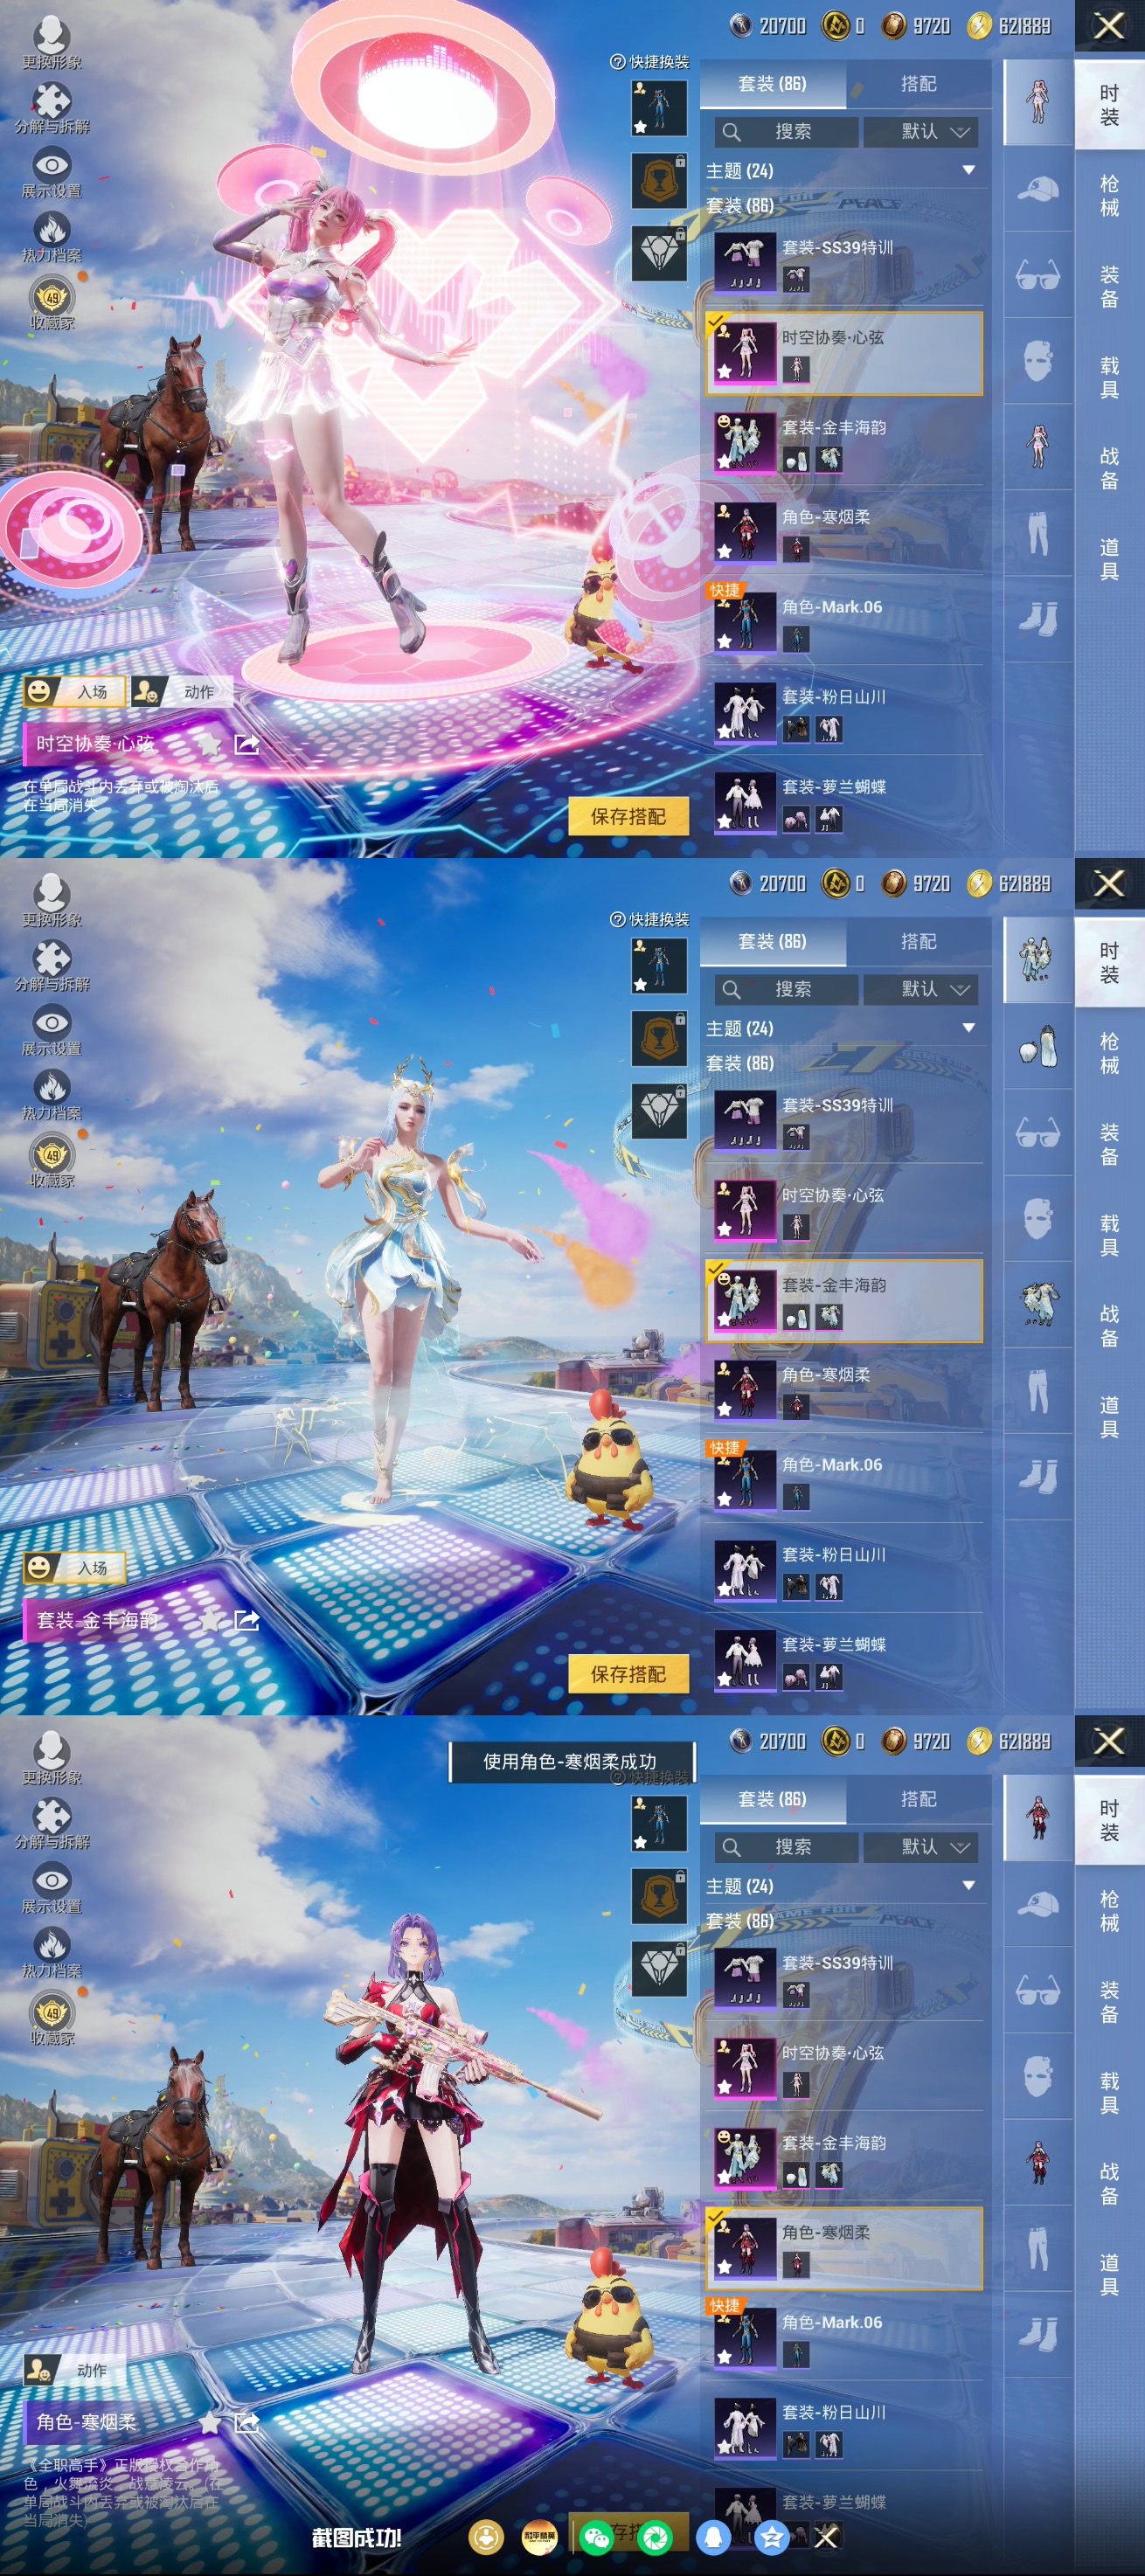Open 分解与拆解 in the top screenshot
This screenshot has height=2576, width=1145.
(x=52, y=107)
